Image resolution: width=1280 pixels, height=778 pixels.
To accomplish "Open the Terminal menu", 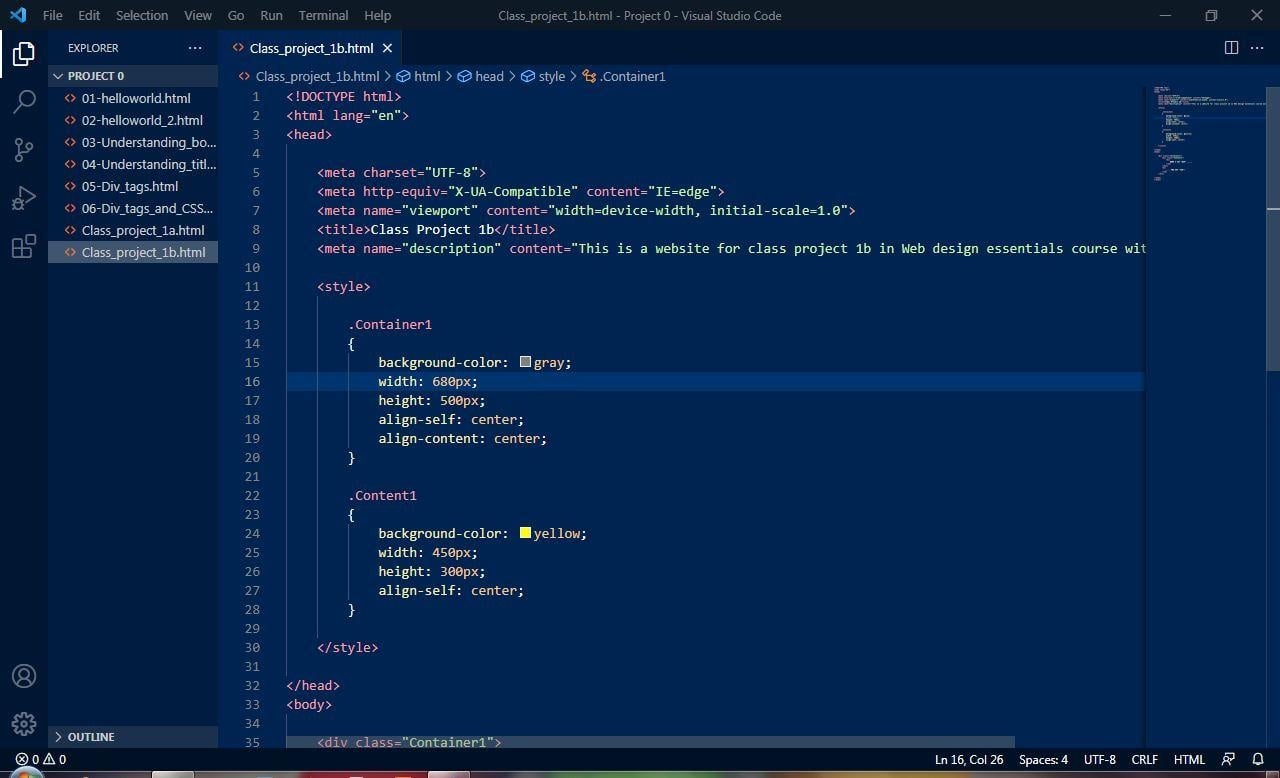I will (323, 15).
